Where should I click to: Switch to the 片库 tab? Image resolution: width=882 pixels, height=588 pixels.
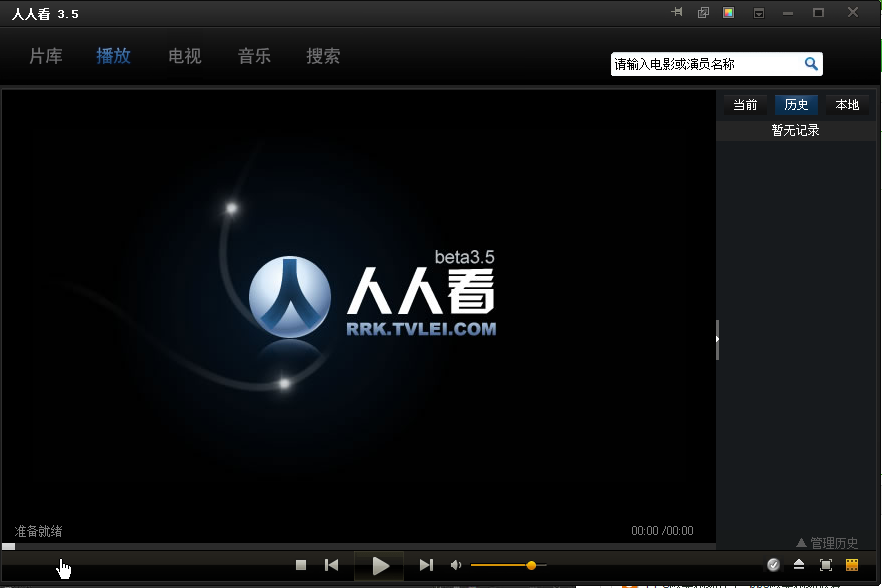tap(45, 56)
